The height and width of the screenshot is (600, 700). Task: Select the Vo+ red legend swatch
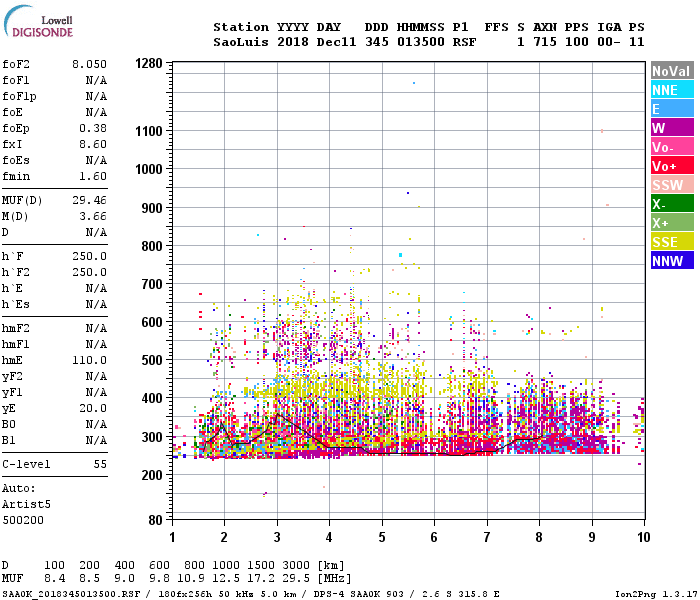pos(672,166)
